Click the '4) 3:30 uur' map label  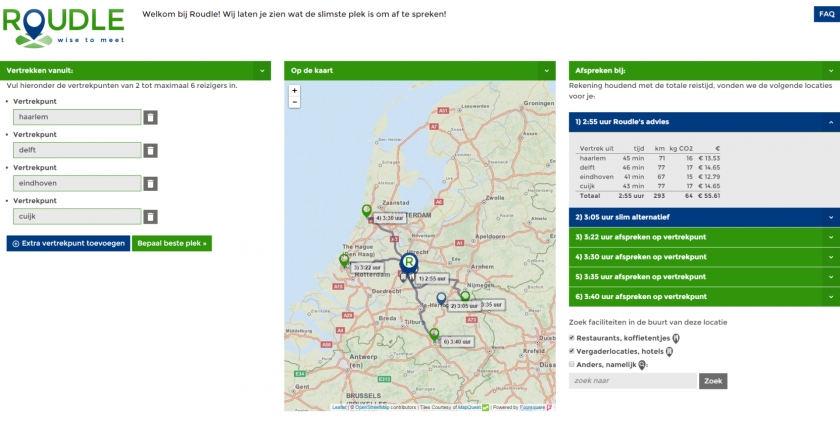tap(390, 218)
